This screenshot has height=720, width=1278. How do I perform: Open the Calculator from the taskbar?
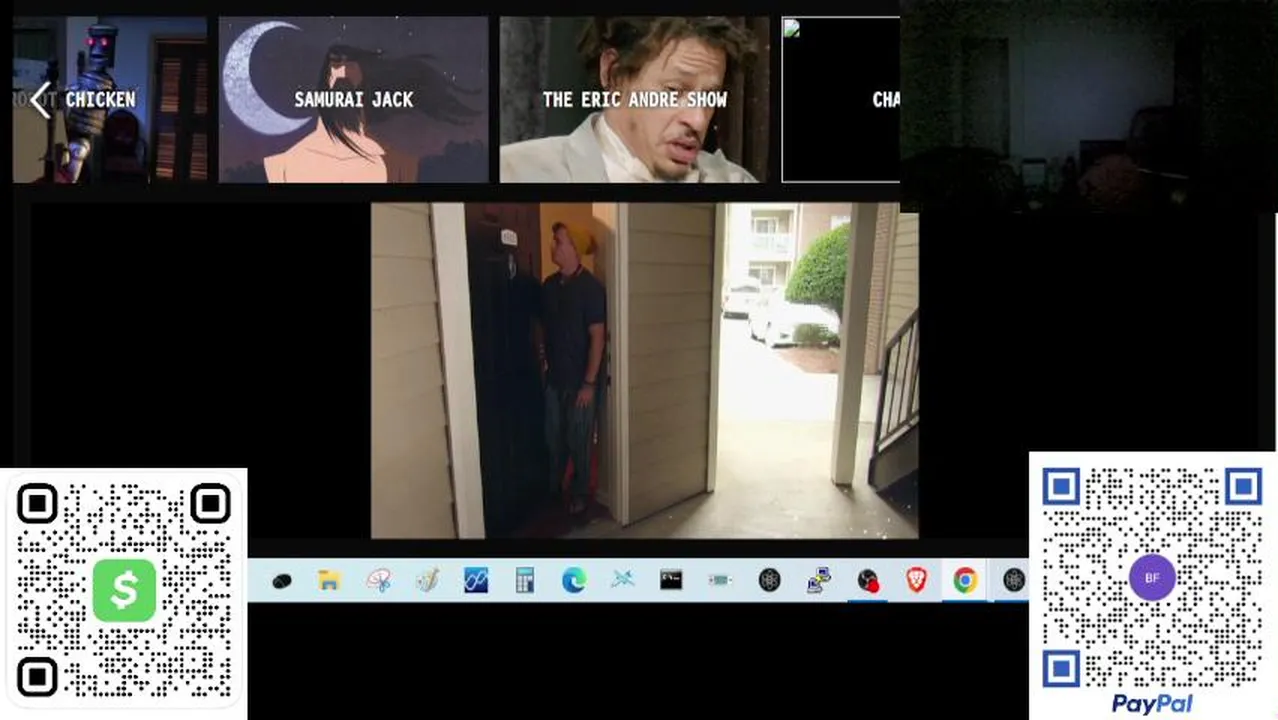coord(525,580)
